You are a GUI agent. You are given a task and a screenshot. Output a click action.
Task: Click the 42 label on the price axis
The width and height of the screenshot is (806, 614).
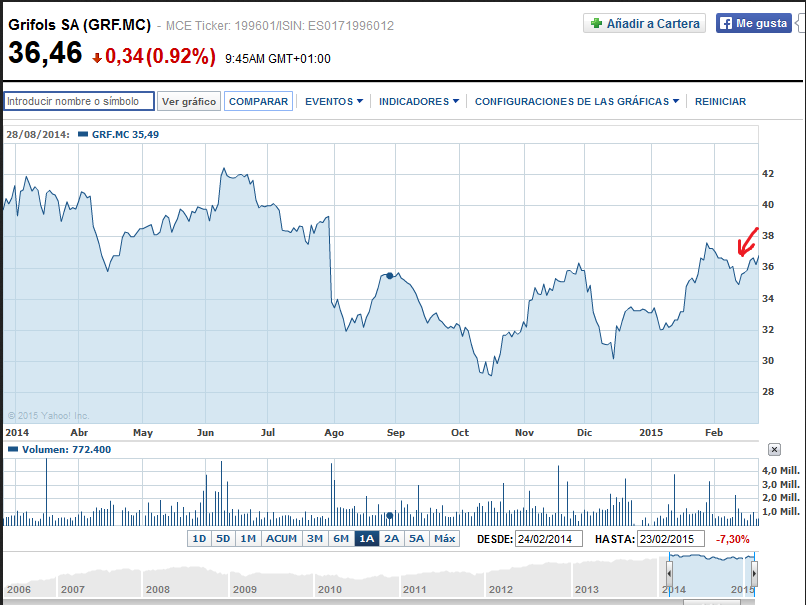767,174
